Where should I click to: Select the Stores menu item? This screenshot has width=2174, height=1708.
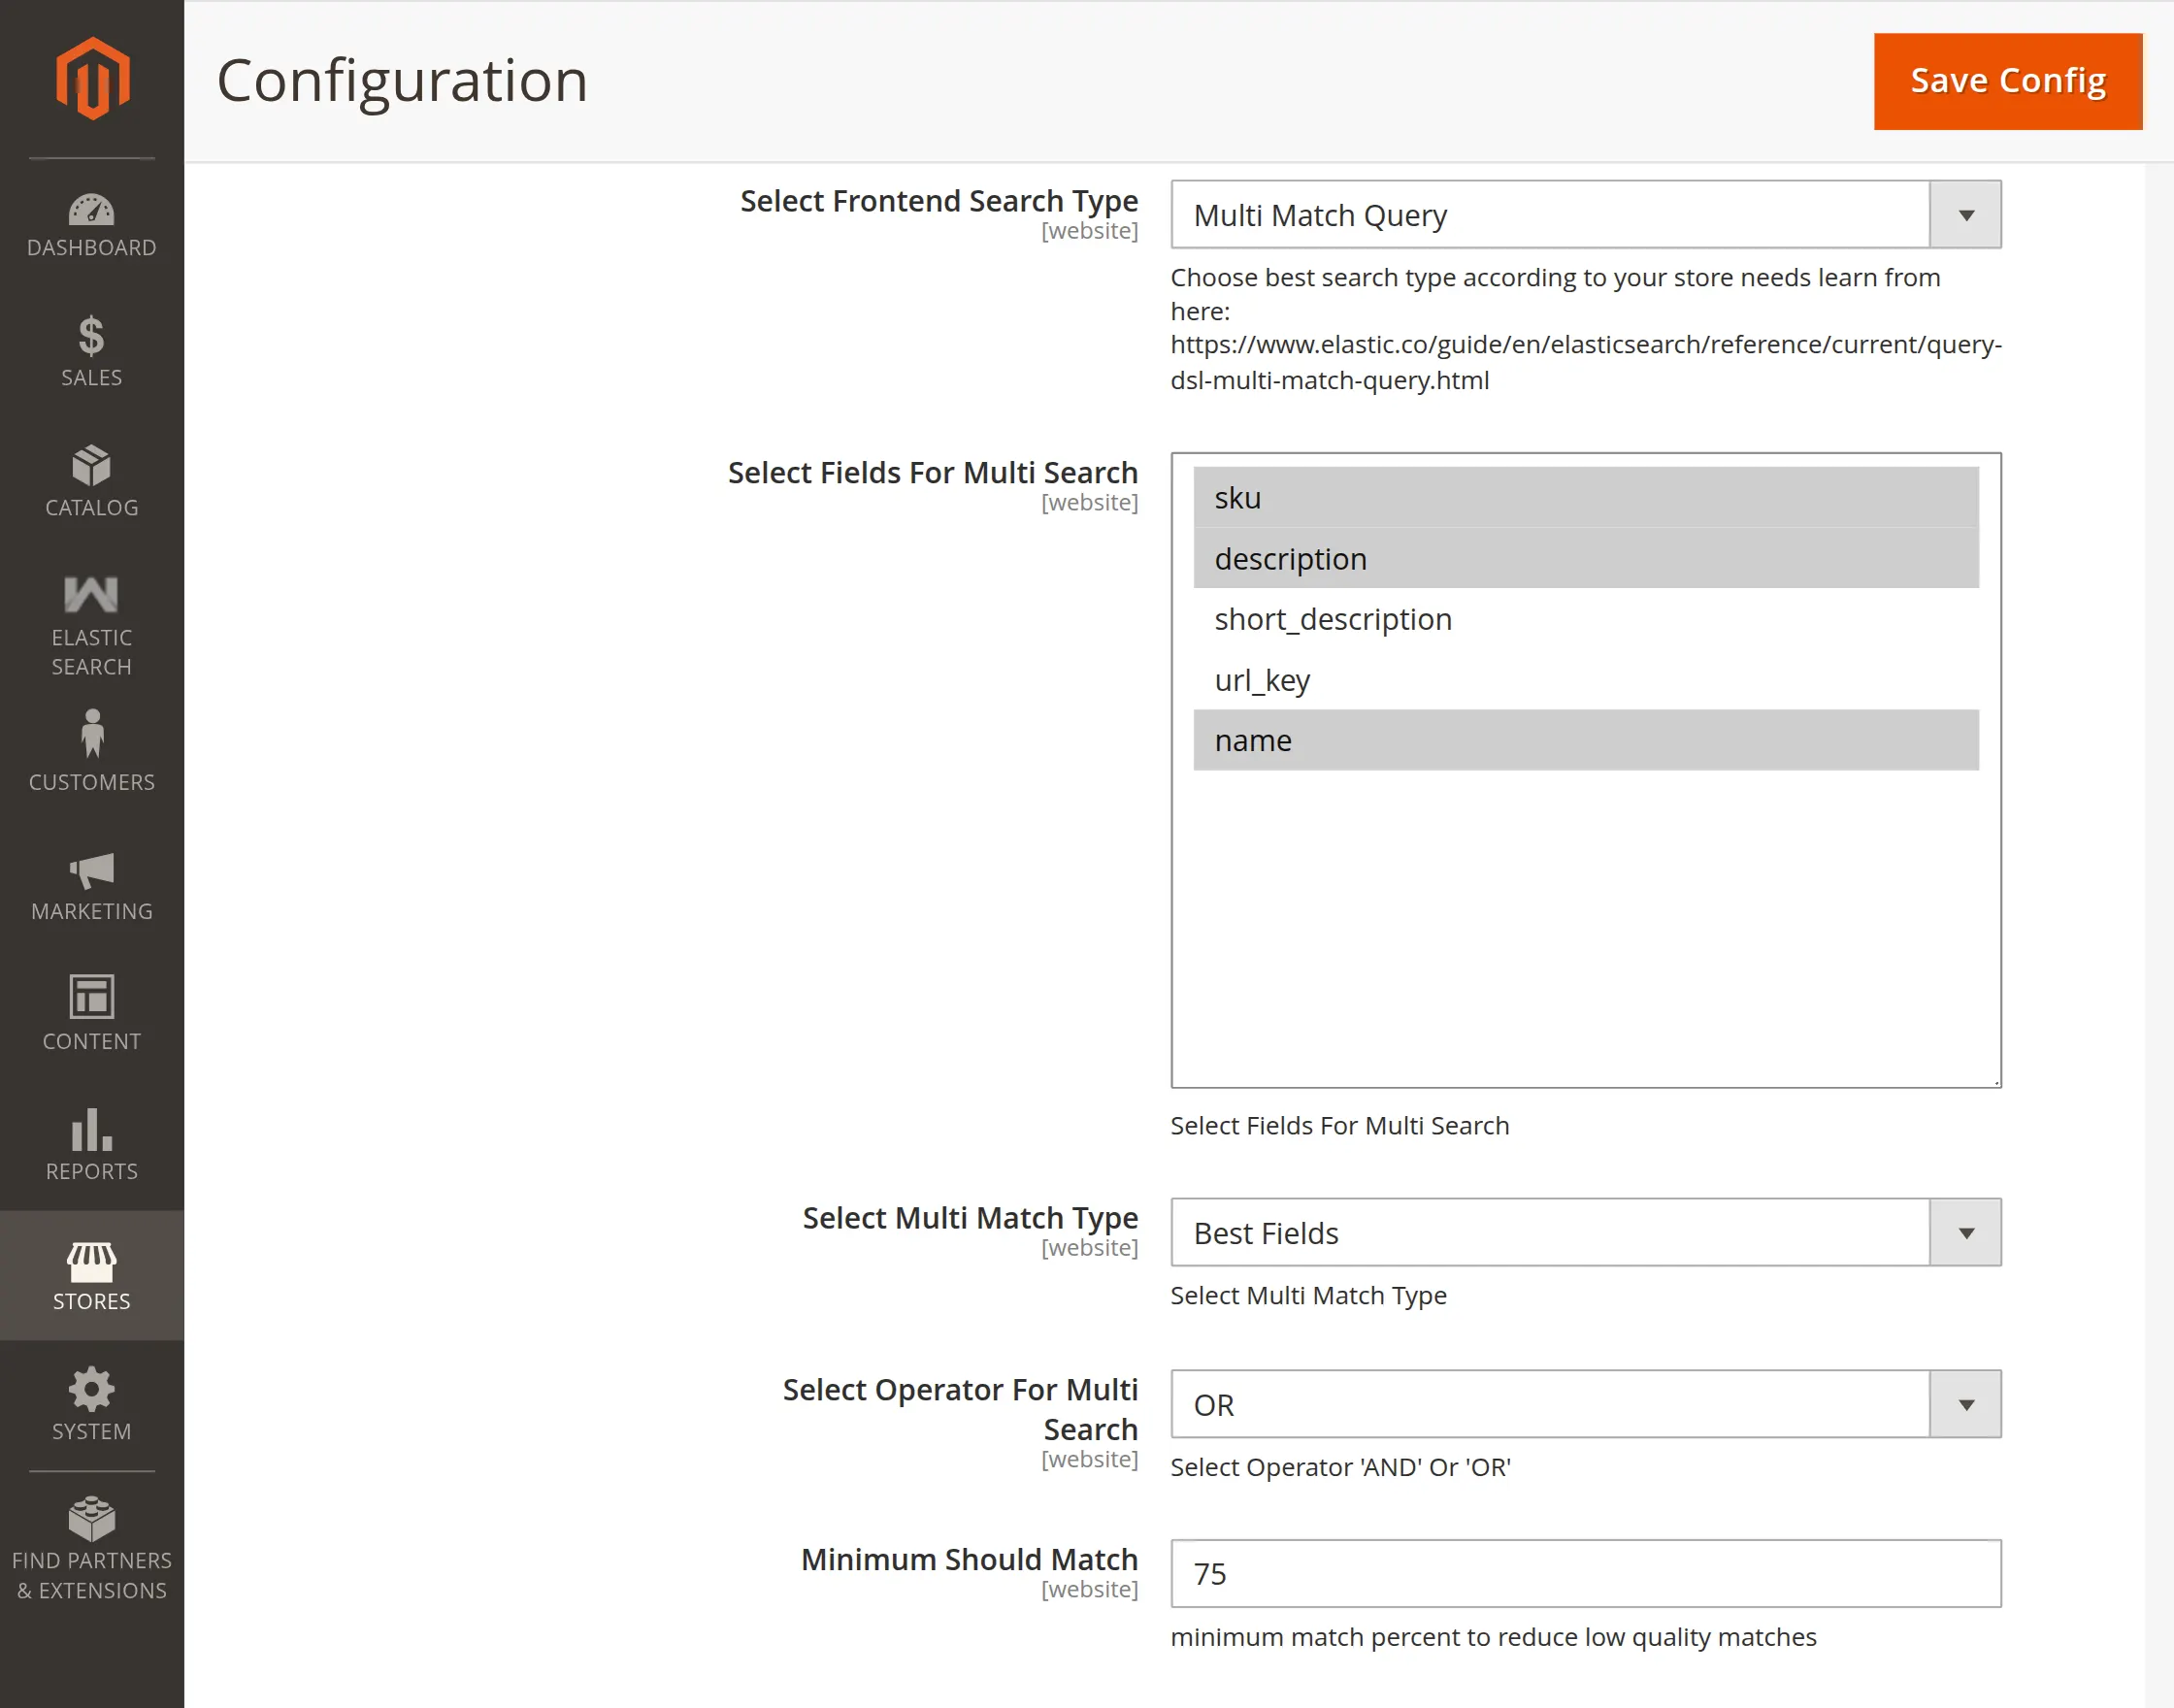(92, 1275)
